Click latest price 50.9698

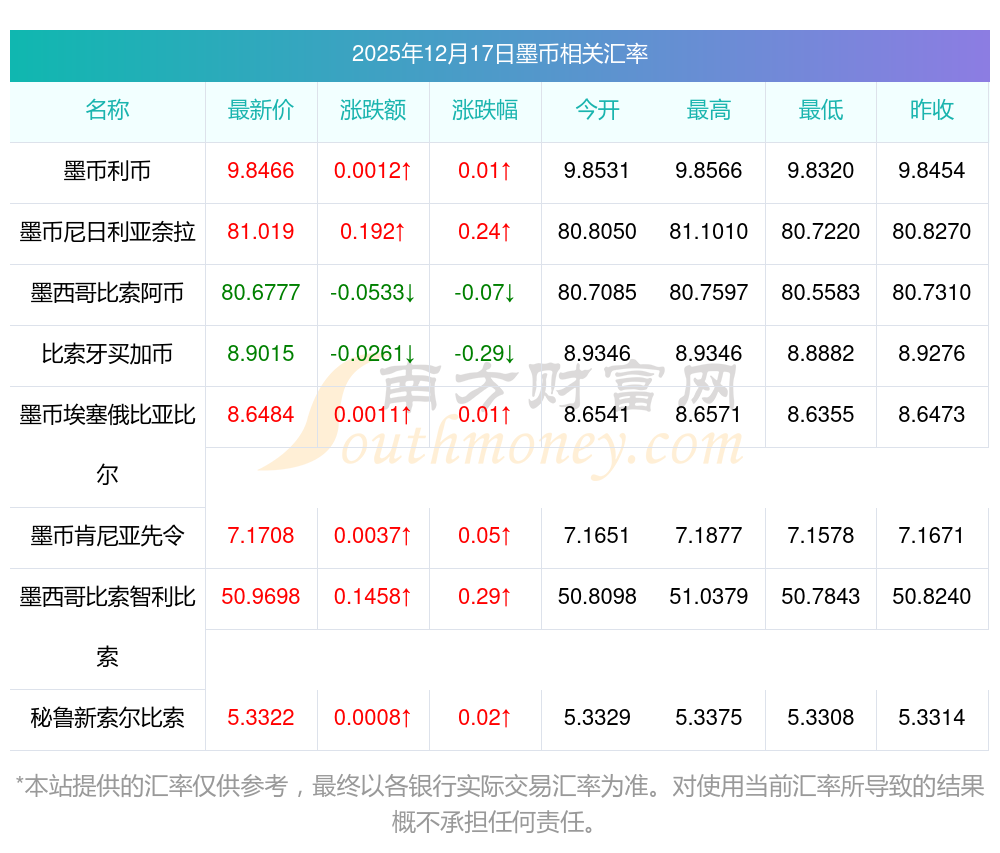click(260, 597)
